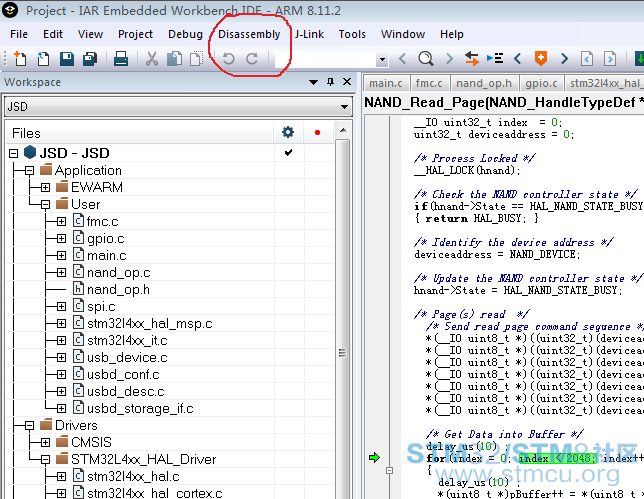Open the File menu

pos(19,34)
